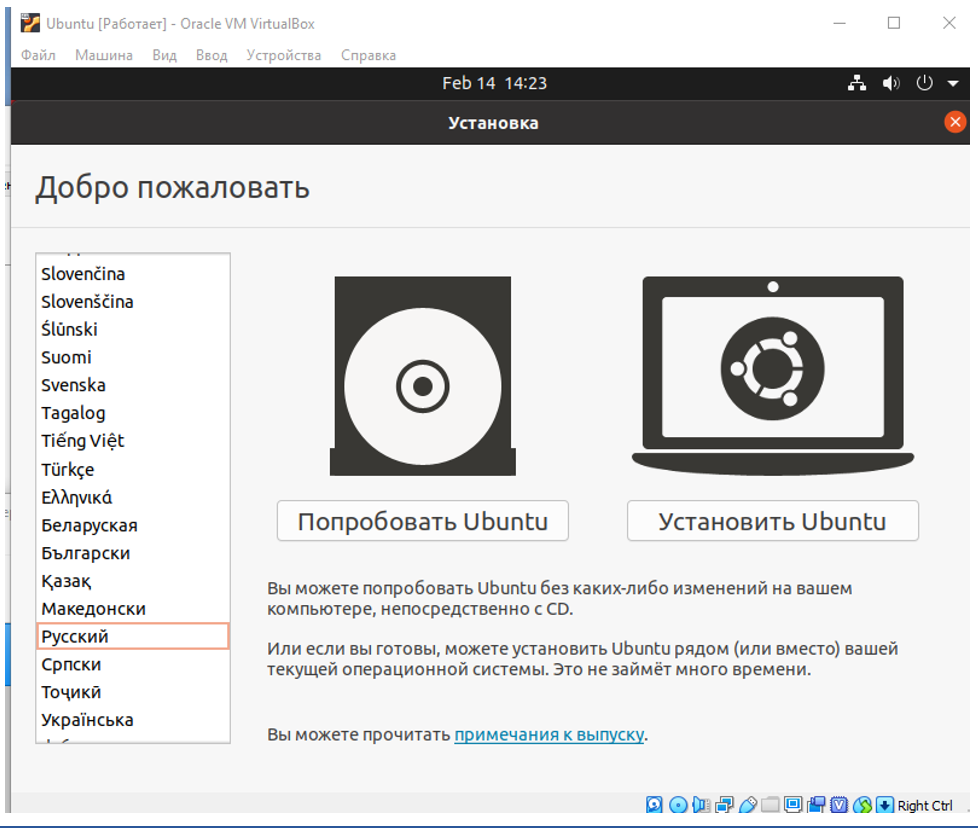Pick Српски from the language list
Viewport: 978px width, 828px height.
pyautogui.click(x=133, y=664)
